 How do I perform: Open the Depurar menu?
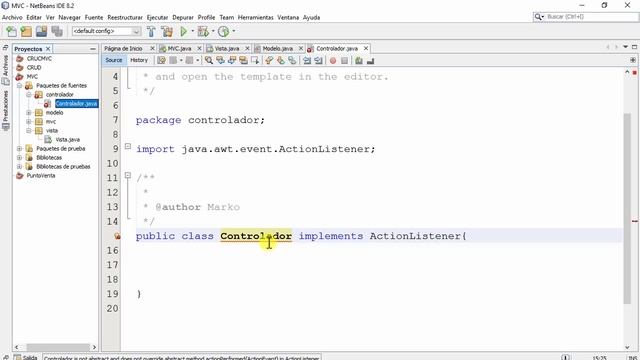point(183,18)
